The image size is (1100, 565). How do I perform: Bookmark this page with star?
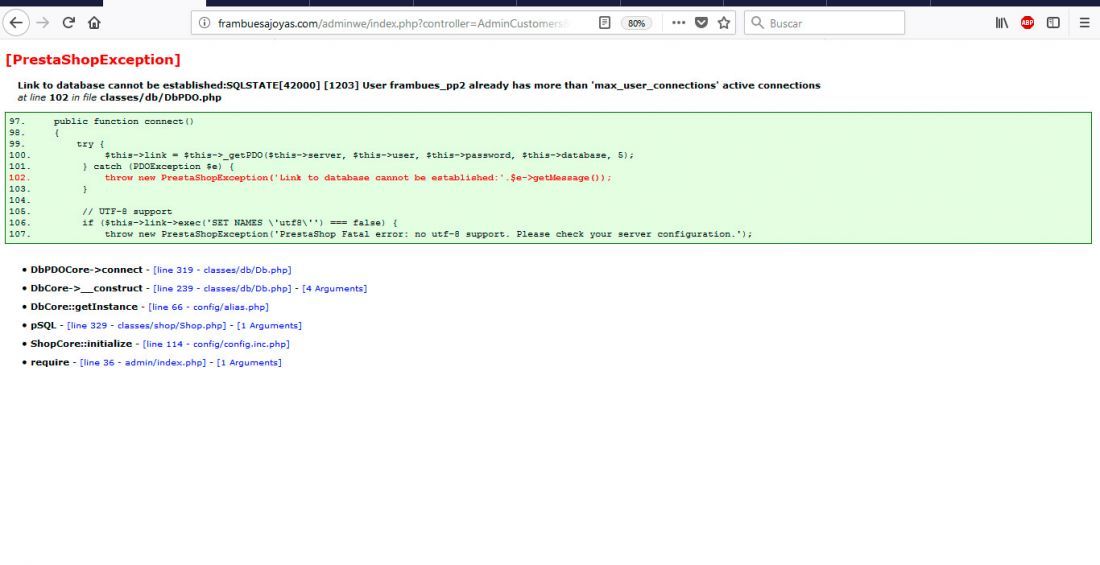(x=723, y=23)
